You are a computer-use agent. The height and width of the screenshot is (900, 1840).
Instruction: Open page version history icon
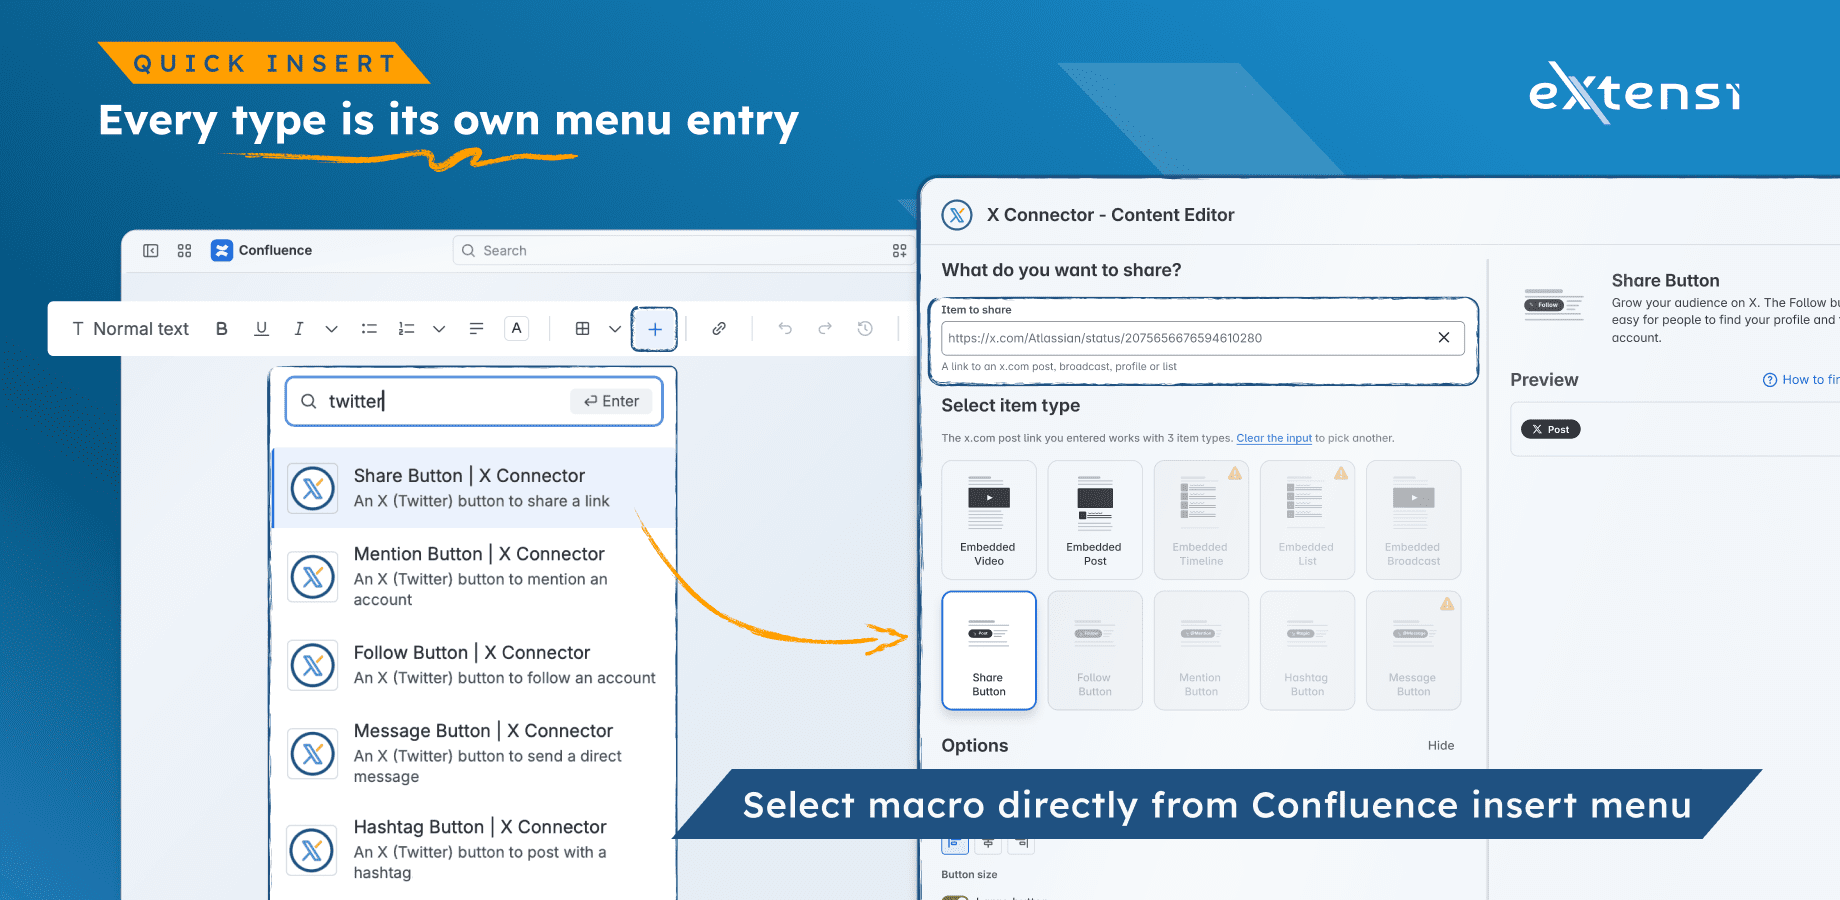pyautogui.click(x=865, y=329)
